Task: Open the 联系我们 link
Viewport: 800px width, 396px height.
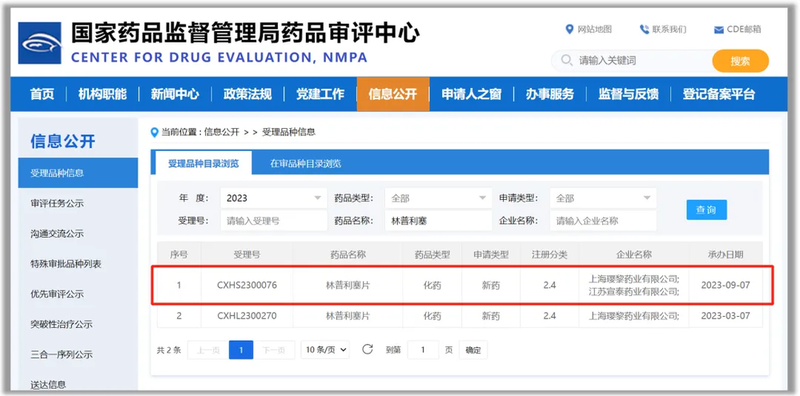Action: (669, 29)
